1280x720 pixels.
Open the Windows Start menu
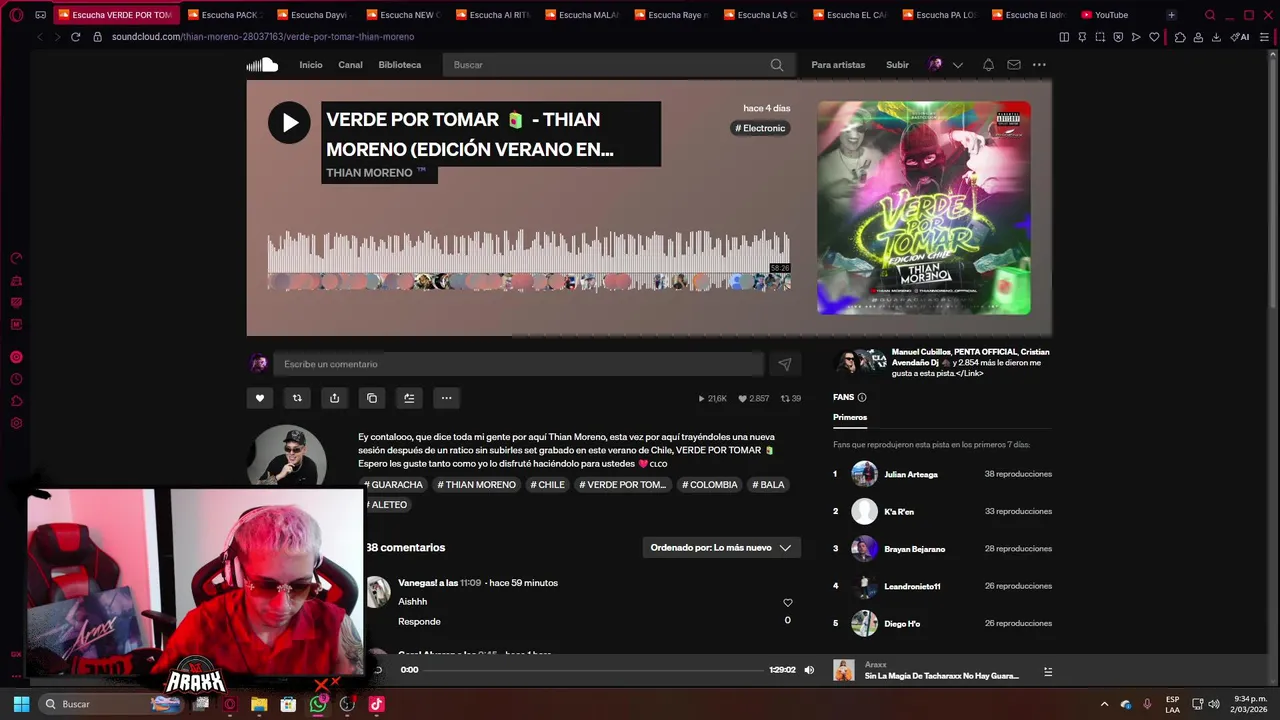click(21, 704)
